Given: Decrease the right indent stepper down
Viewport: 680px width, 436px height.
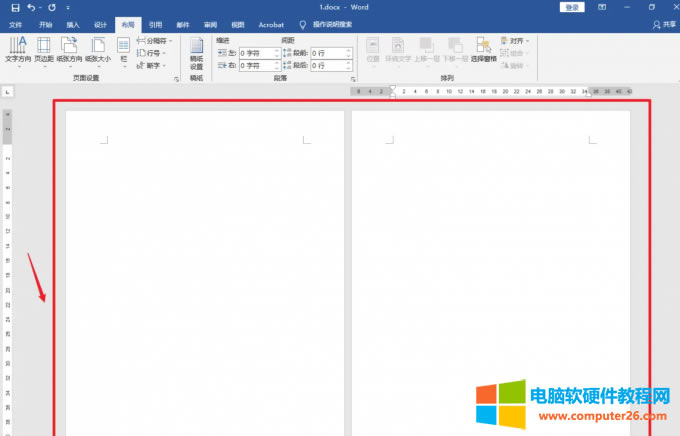Looking at the screenshot, I should coord(277,68).
